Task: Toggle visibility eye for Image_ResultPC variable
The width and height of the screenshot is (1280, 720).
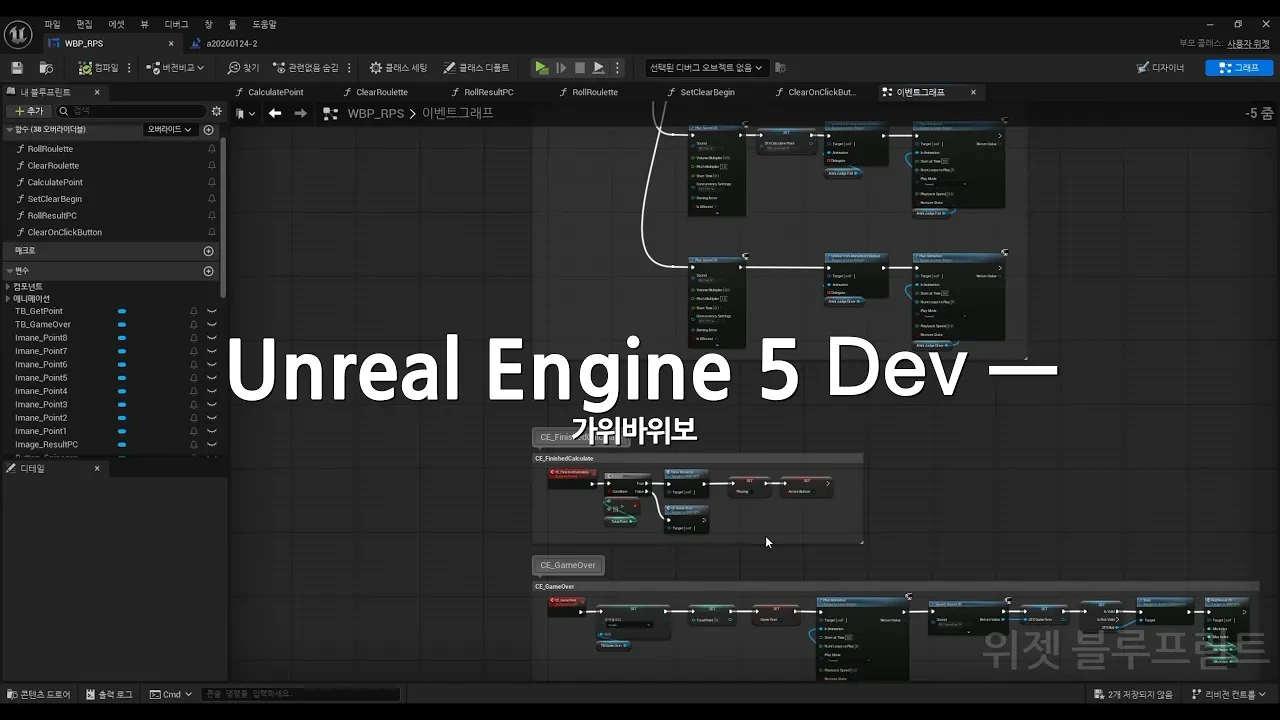Action: click(212, 445)
